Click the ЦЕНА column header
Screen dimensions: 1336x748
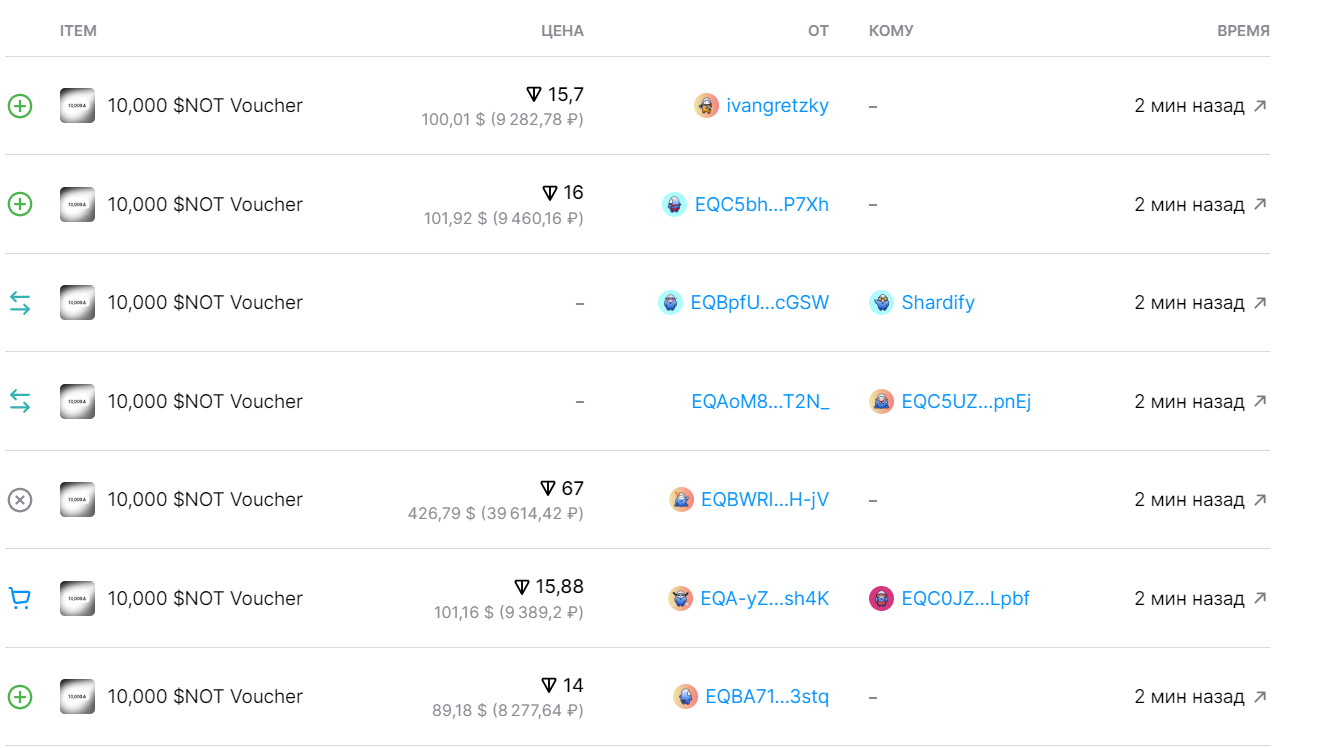pos(562,31)
